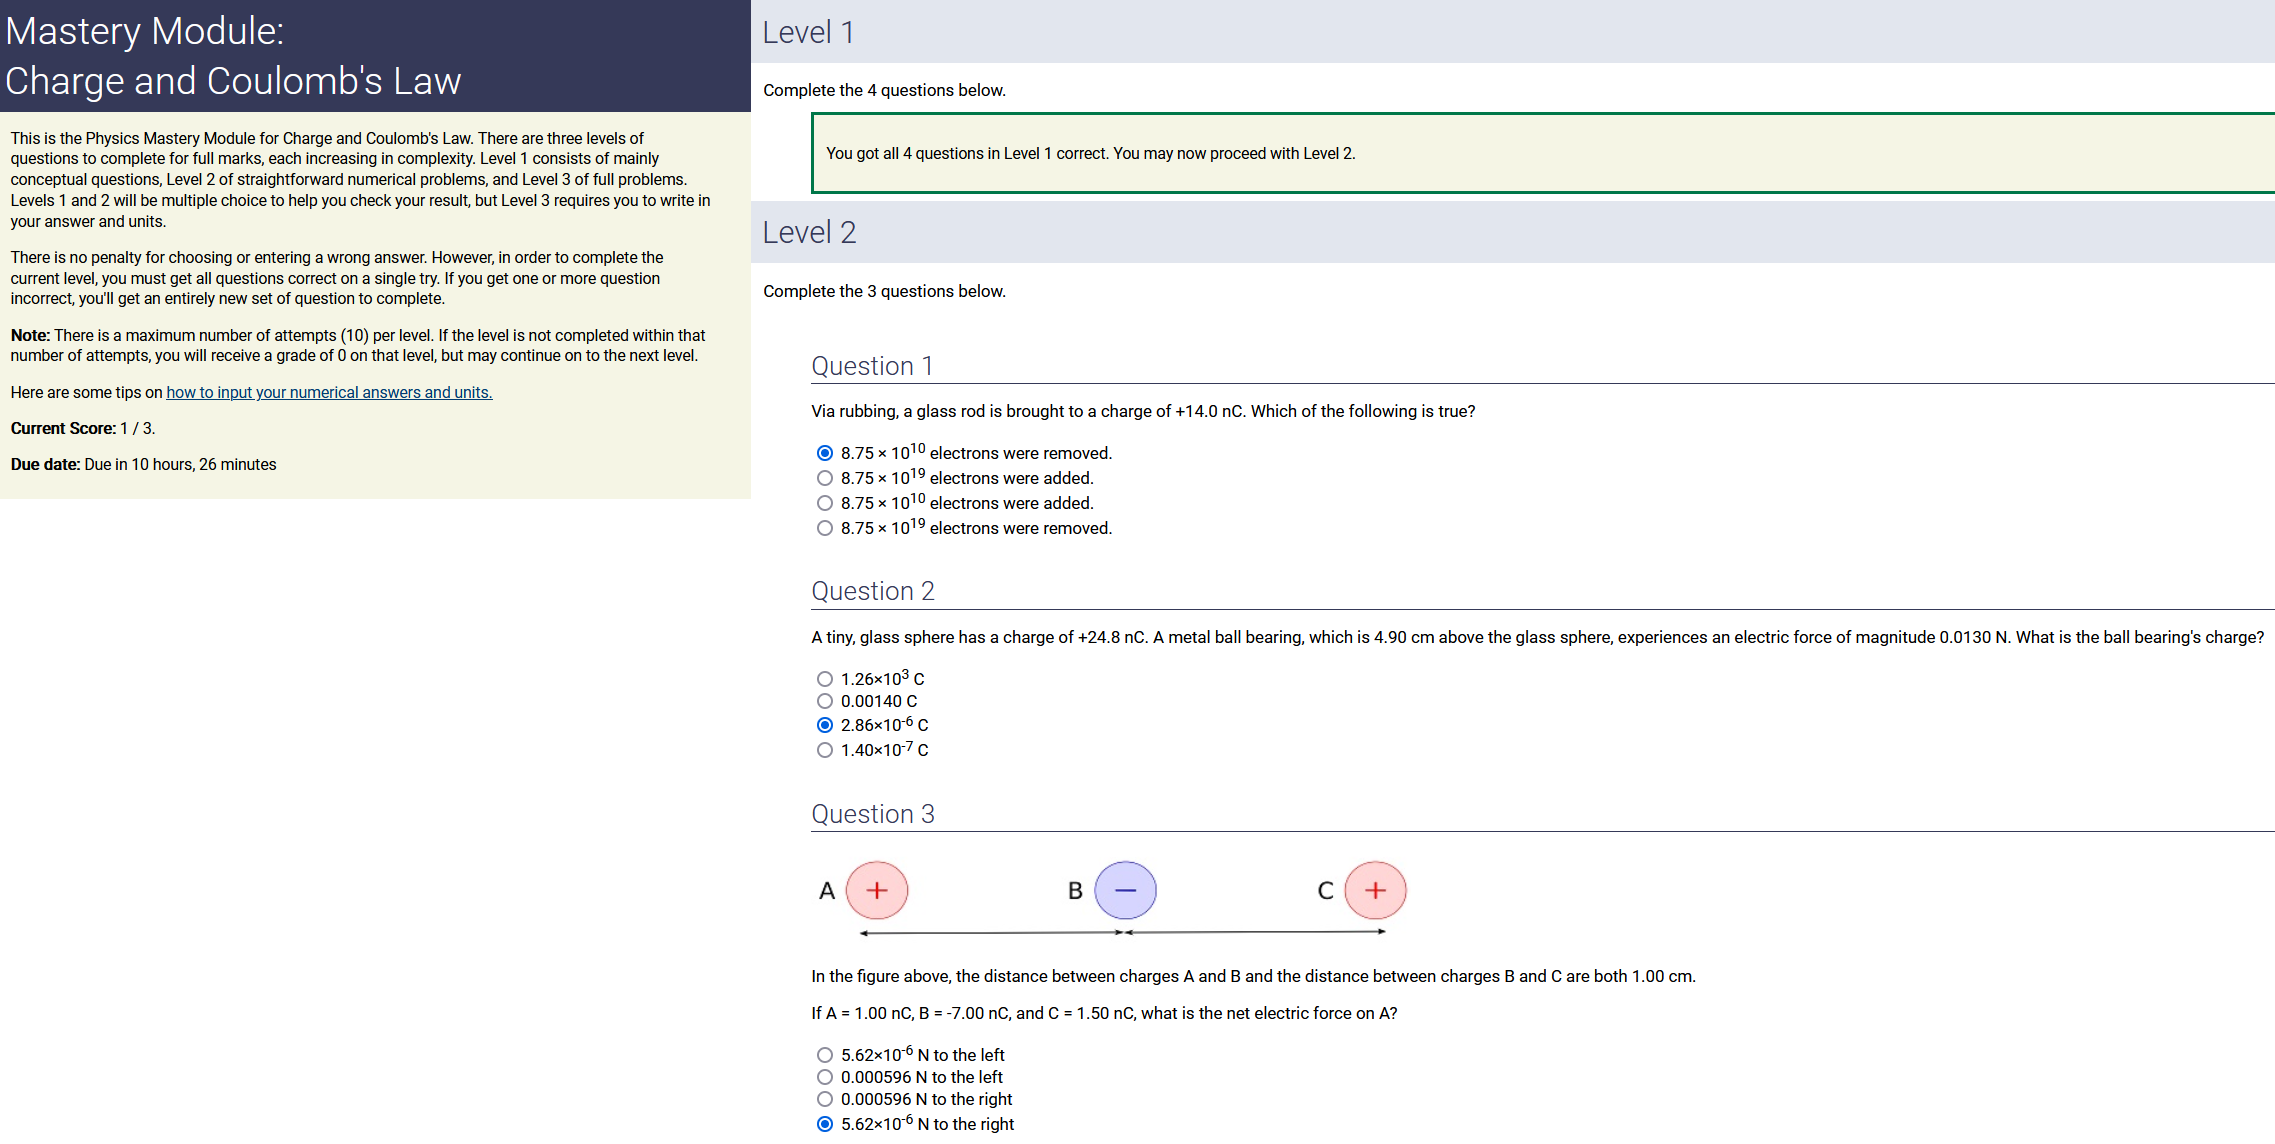The image size is (2275, 1144).
Task: Pick the 0.00140 C radio option
Action: coord(825,701)
